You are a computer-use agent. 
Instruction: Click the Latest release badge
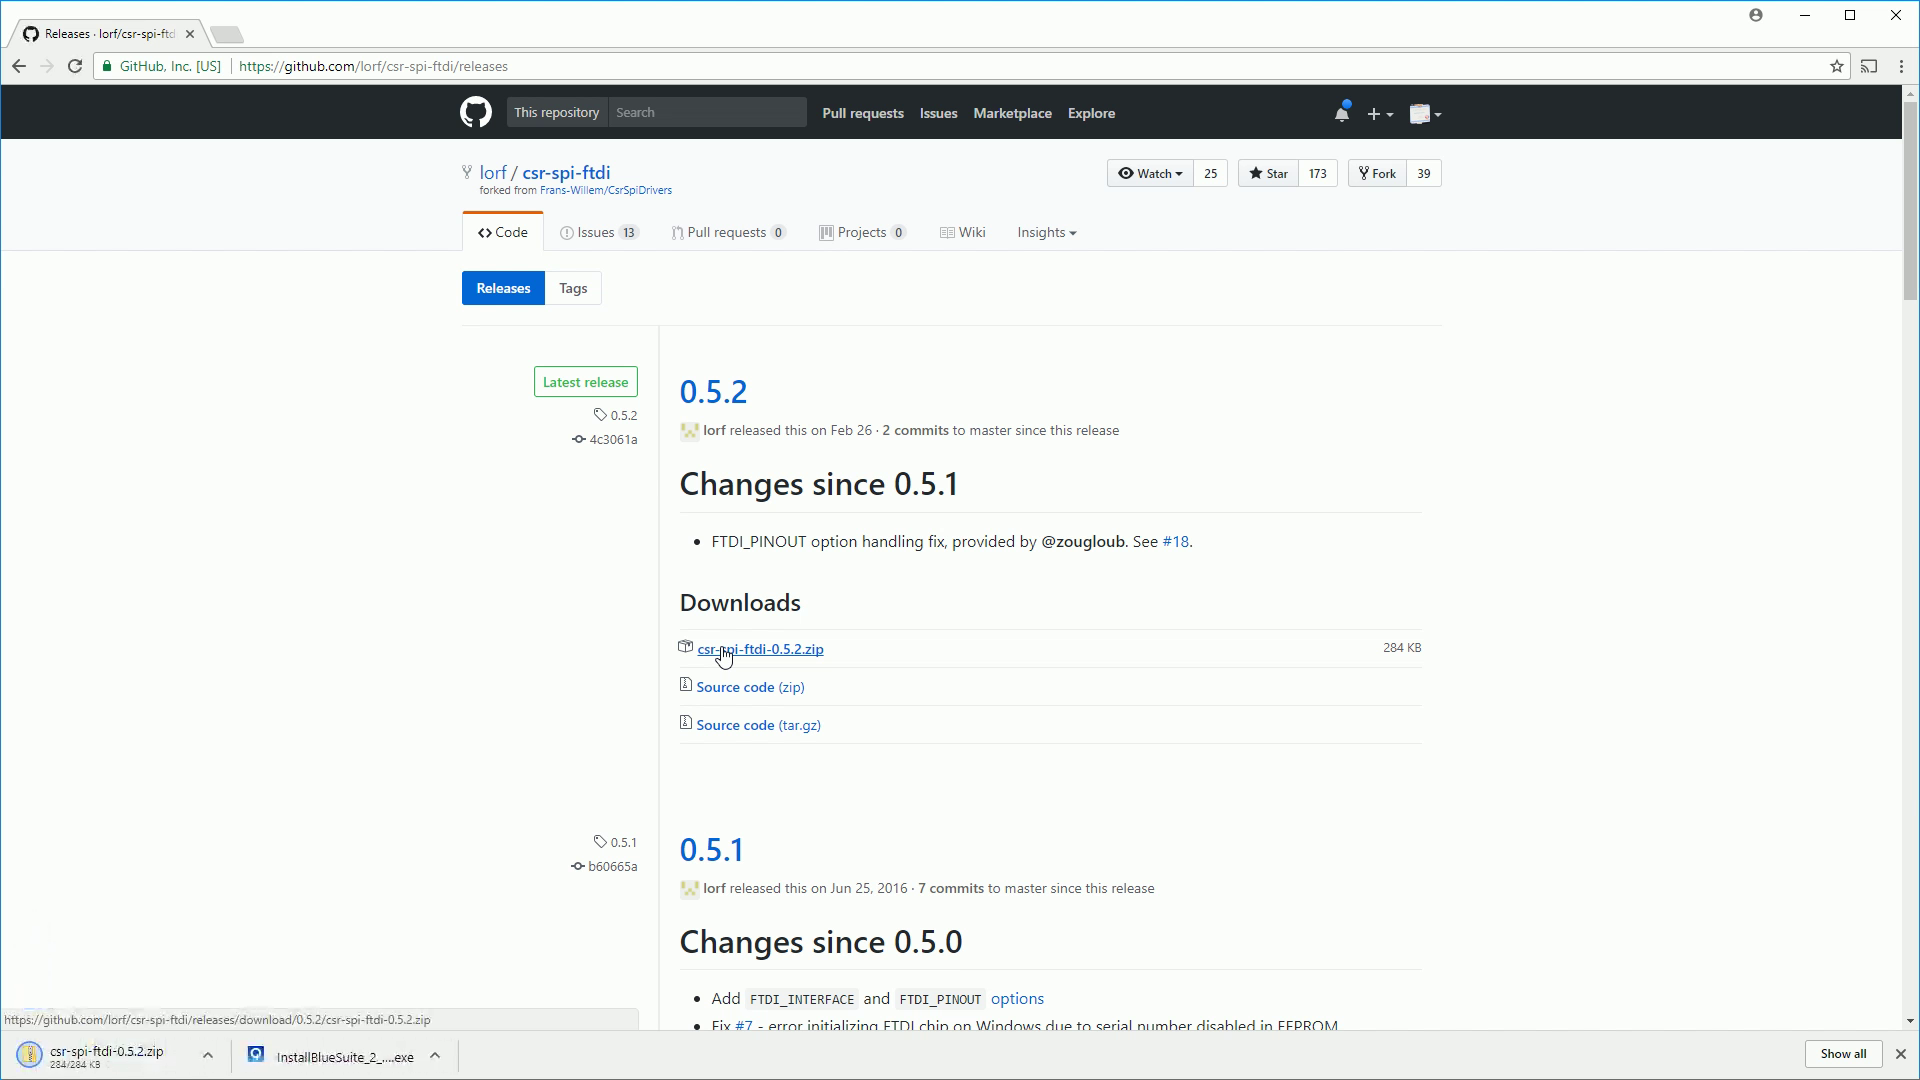coord(586,382)
